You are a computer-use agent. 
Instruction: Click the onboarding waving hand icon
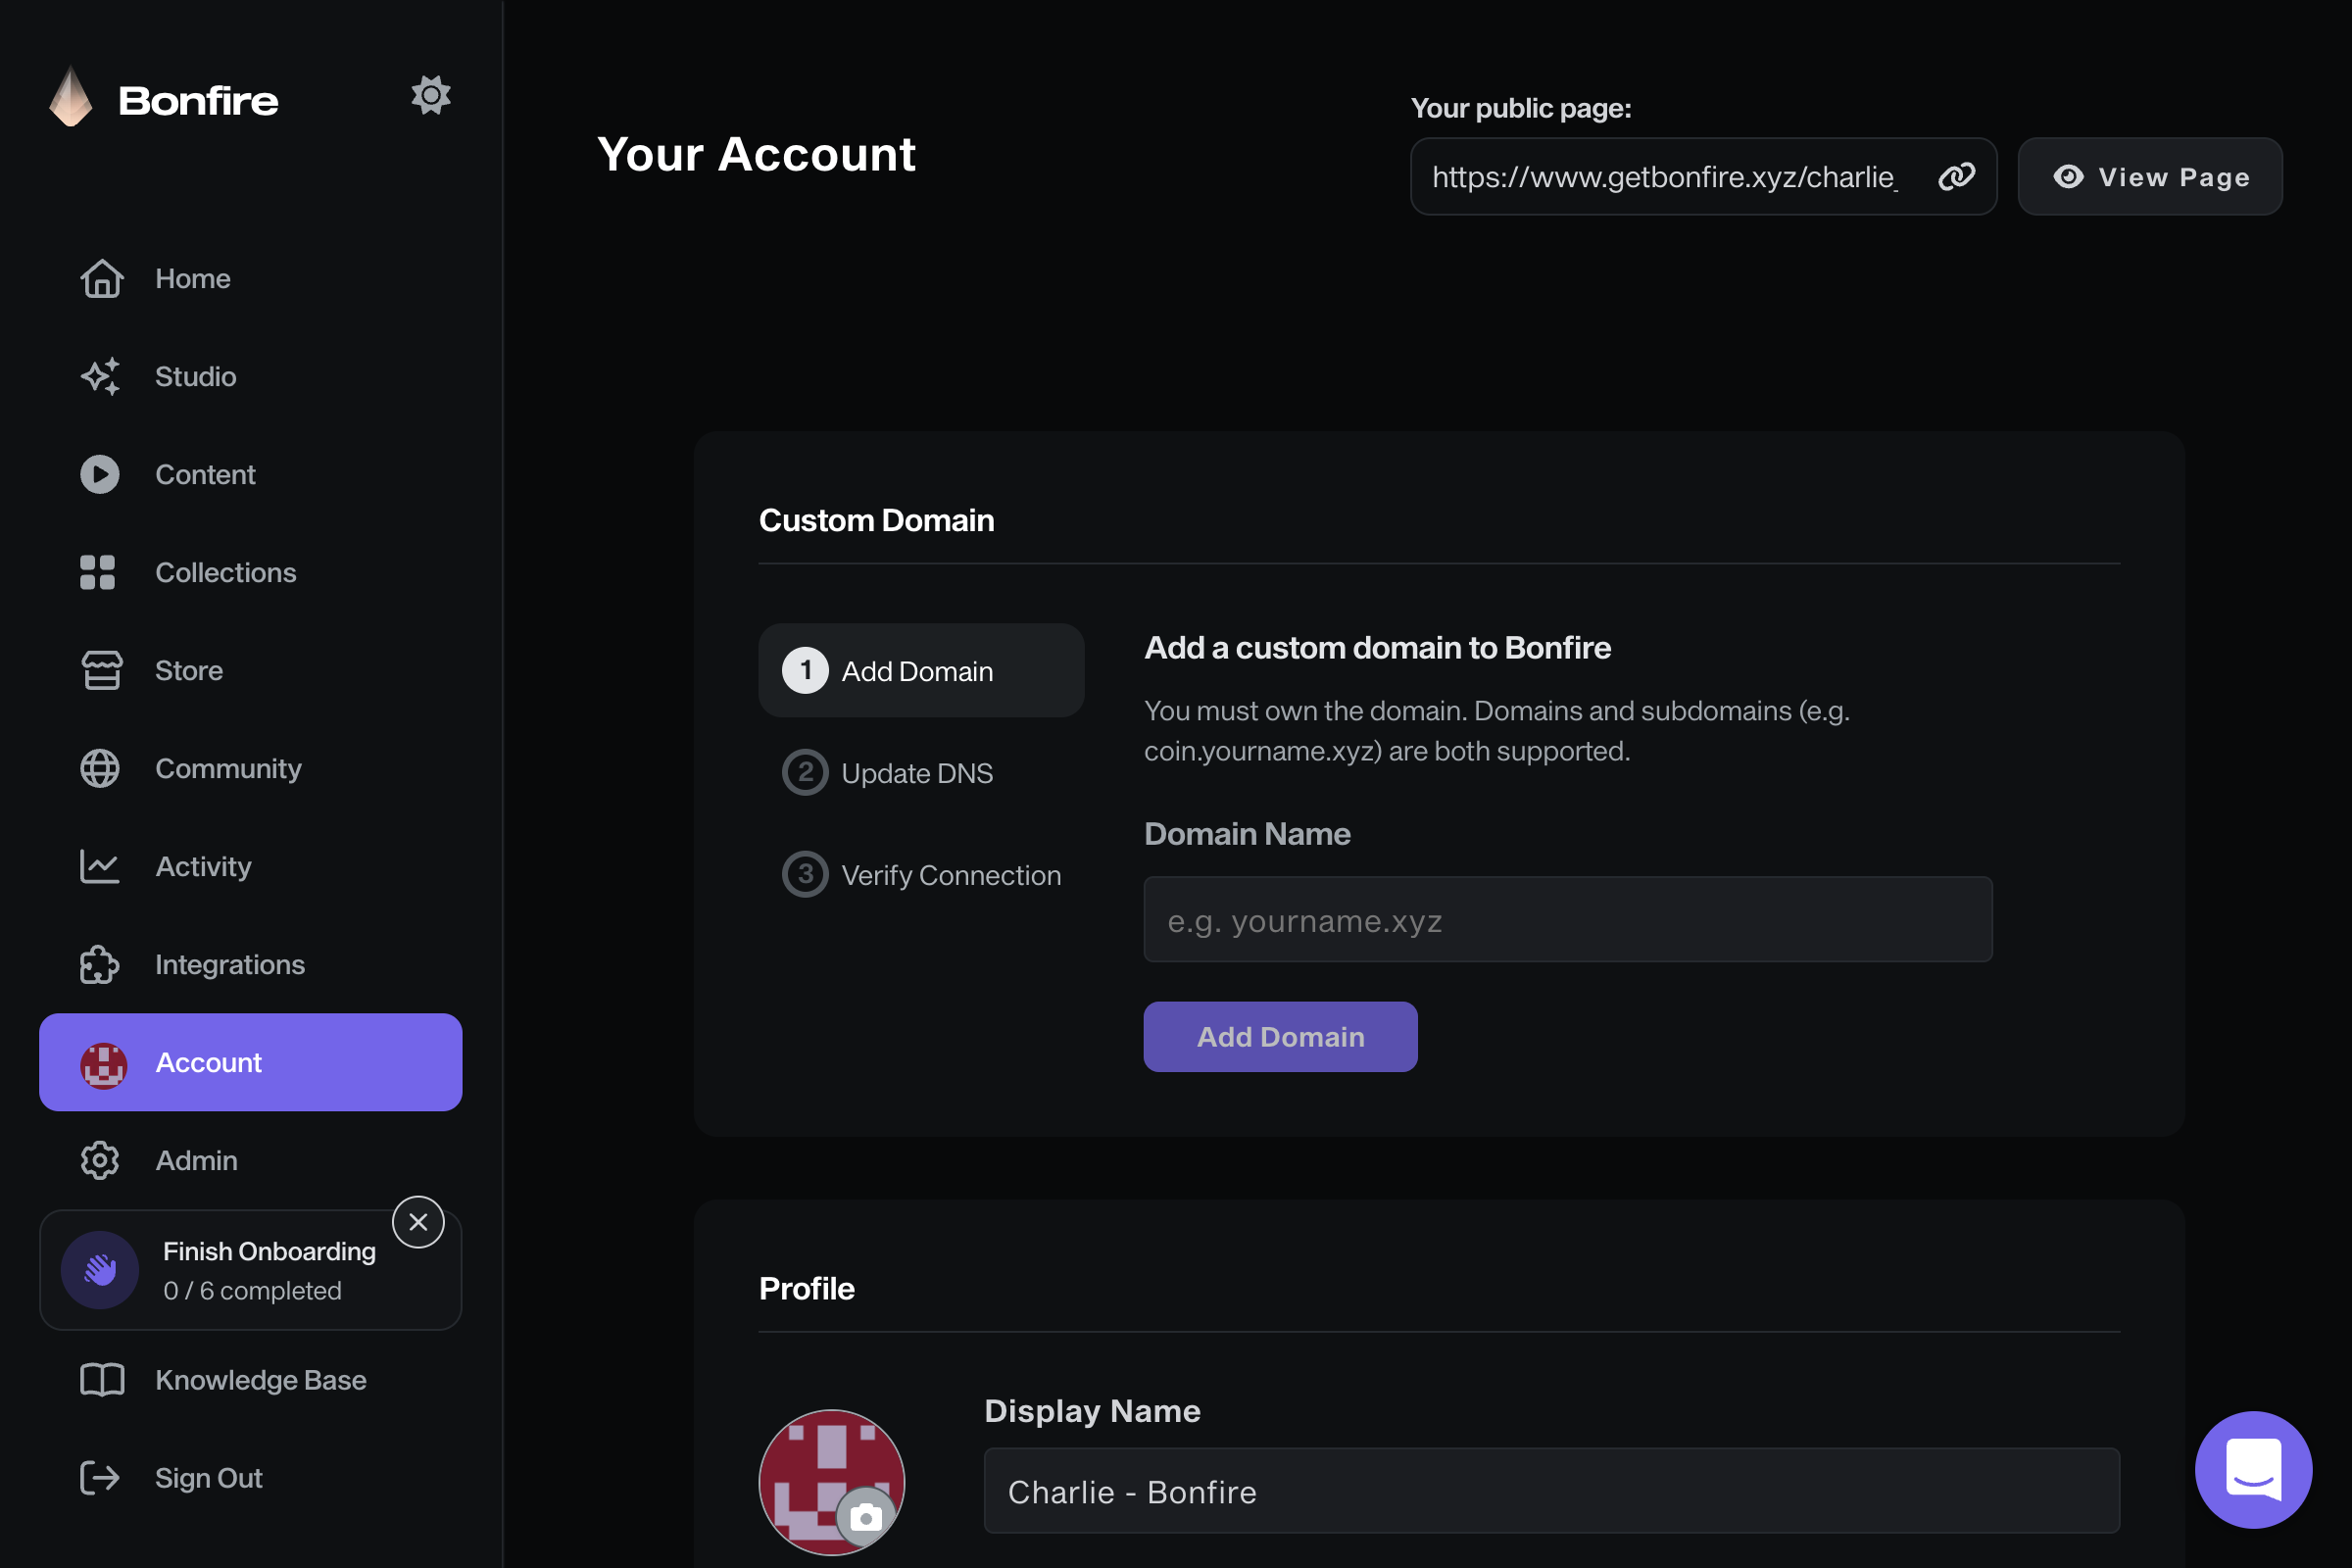coord(100,1270)
